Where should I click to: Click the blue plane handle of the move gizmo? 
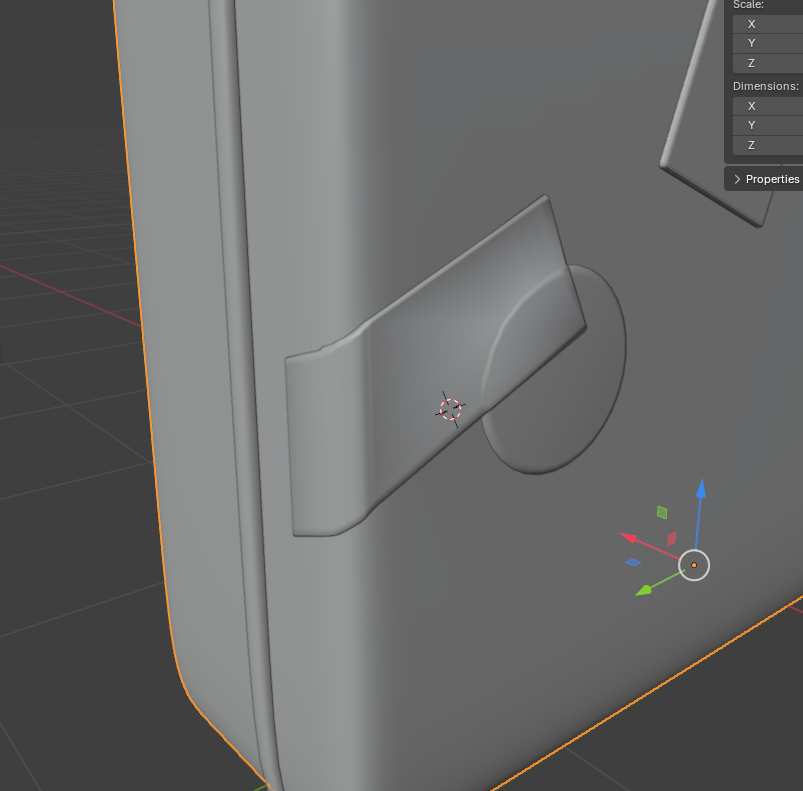tap(633, 562)
